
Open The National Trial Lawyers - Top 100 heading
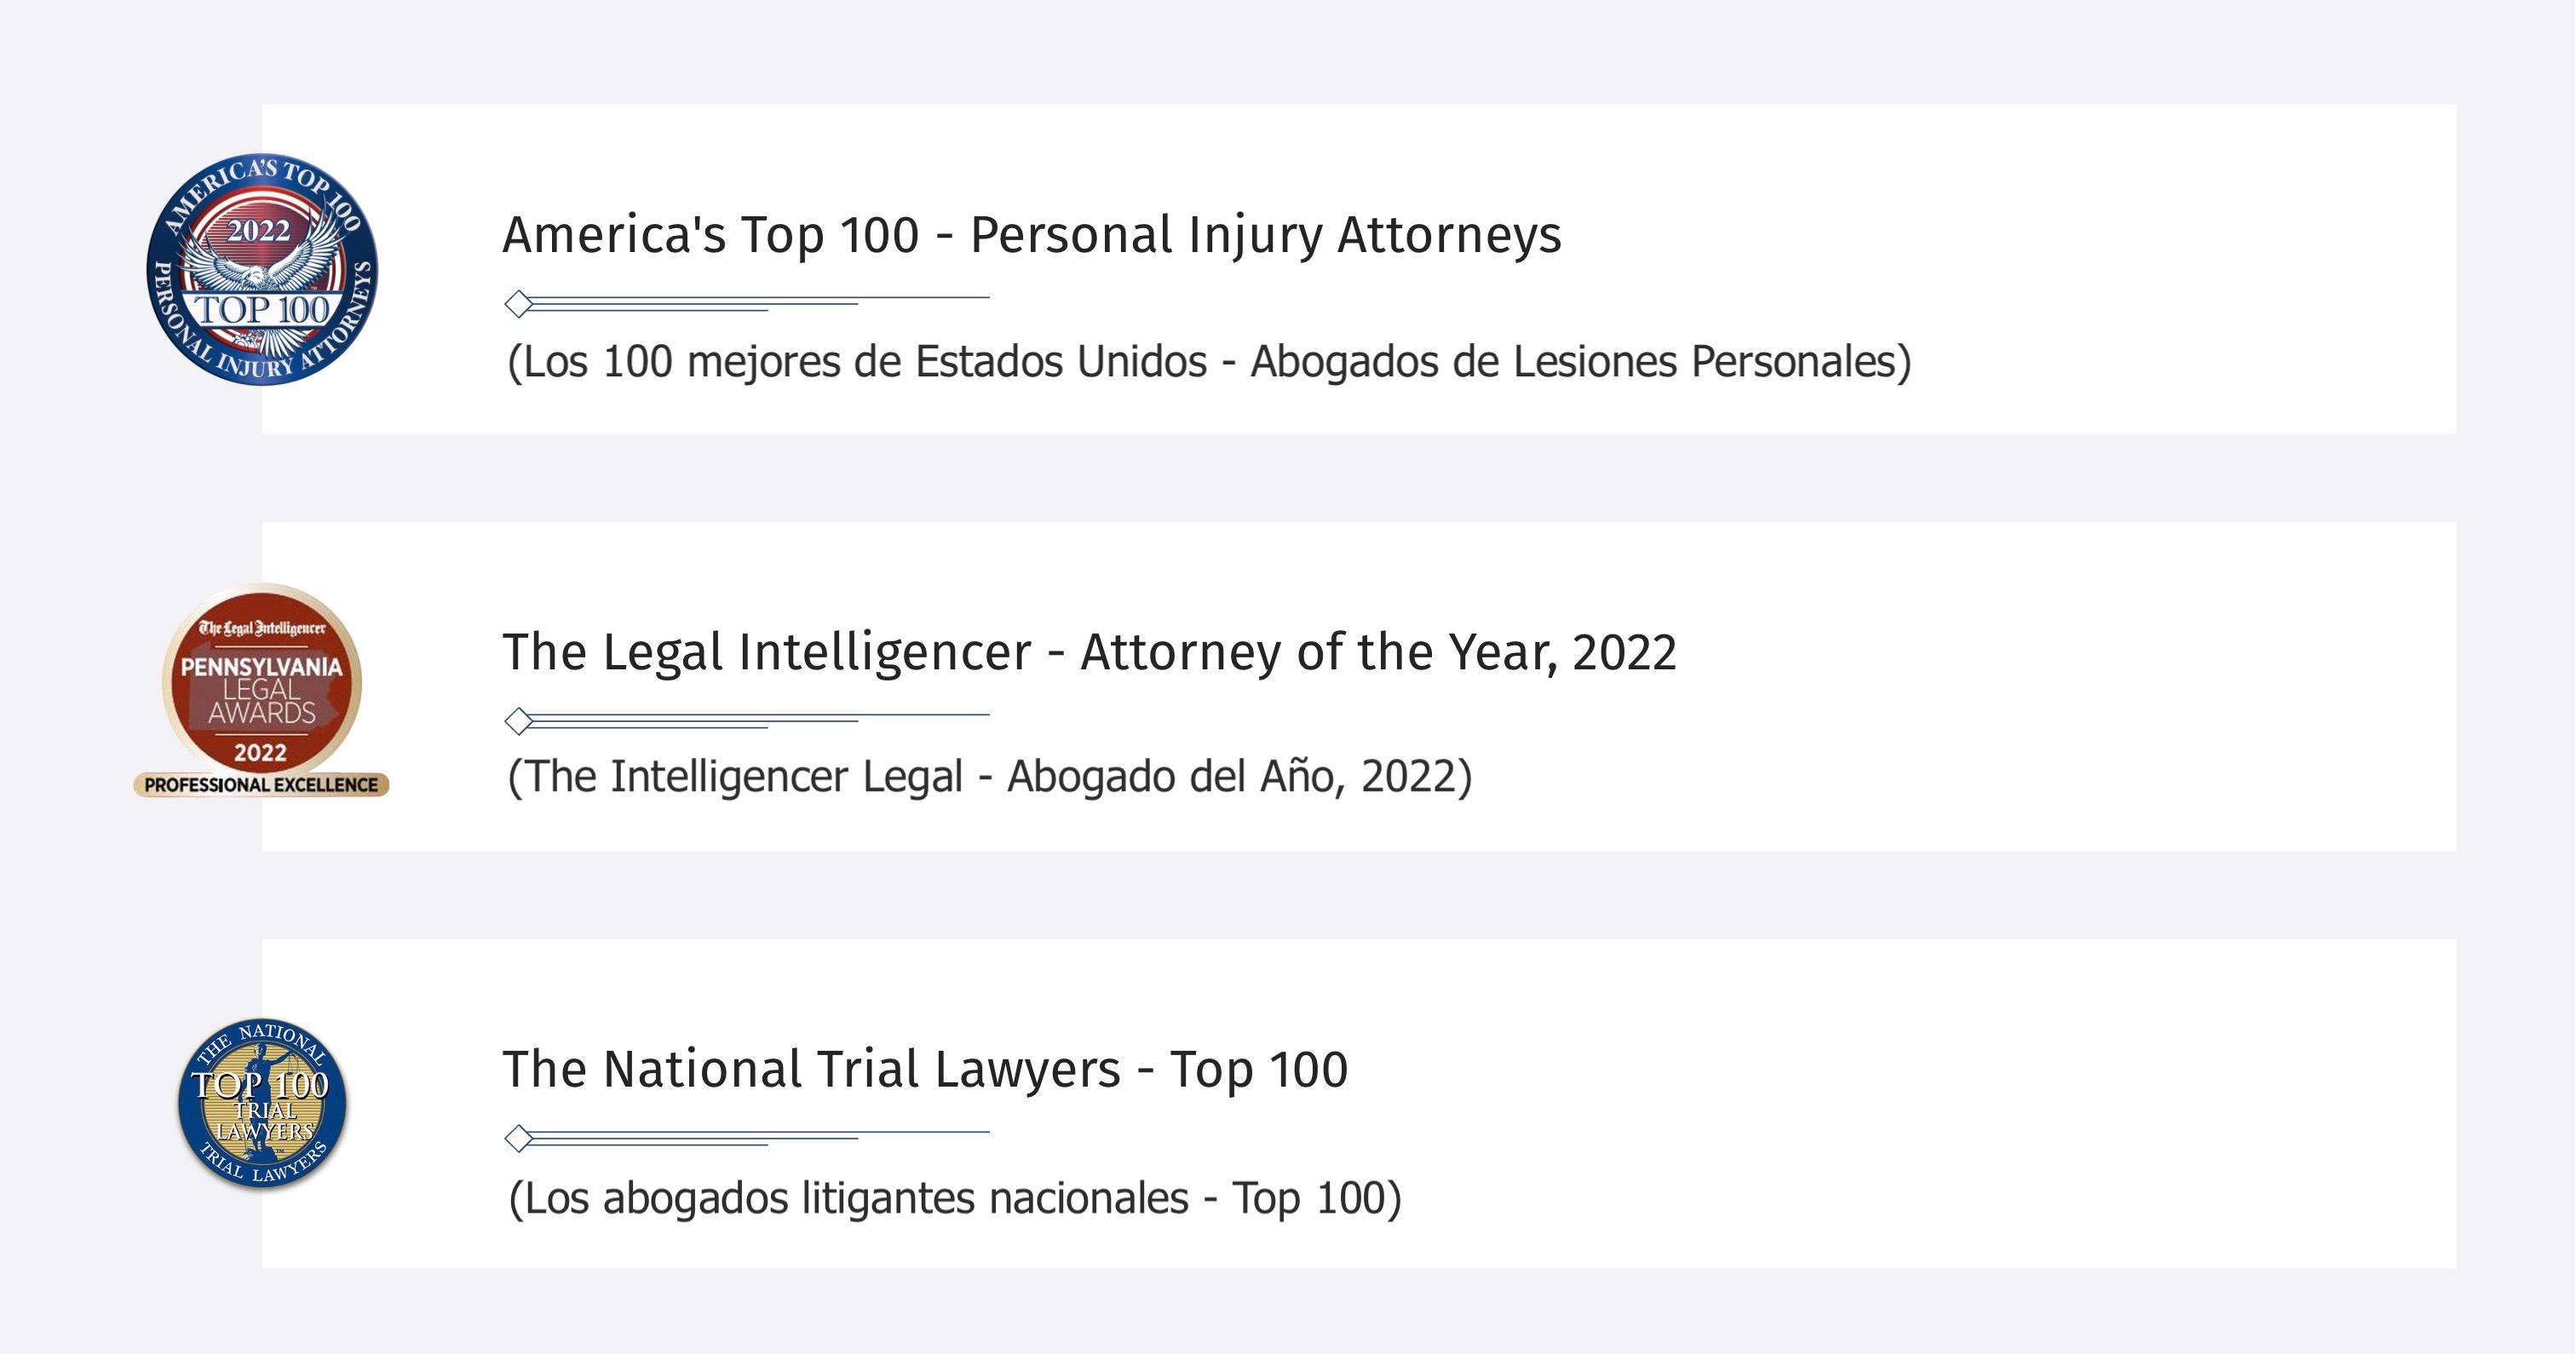point(925,1070)
